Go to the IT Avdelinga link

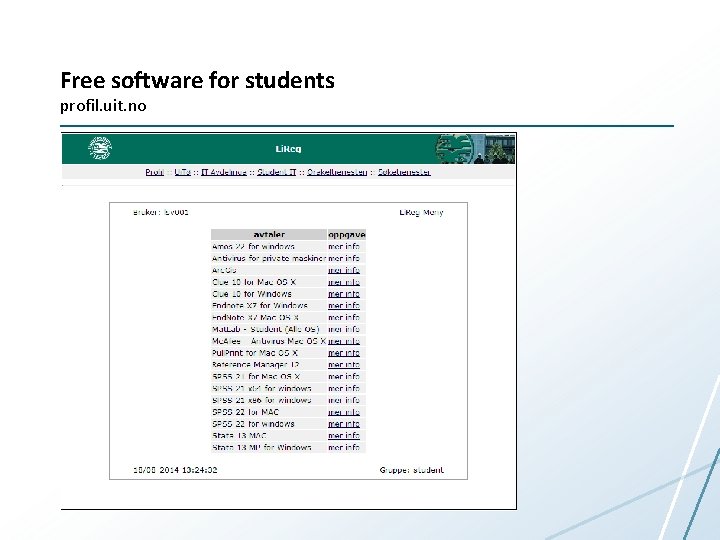[224, 172]
